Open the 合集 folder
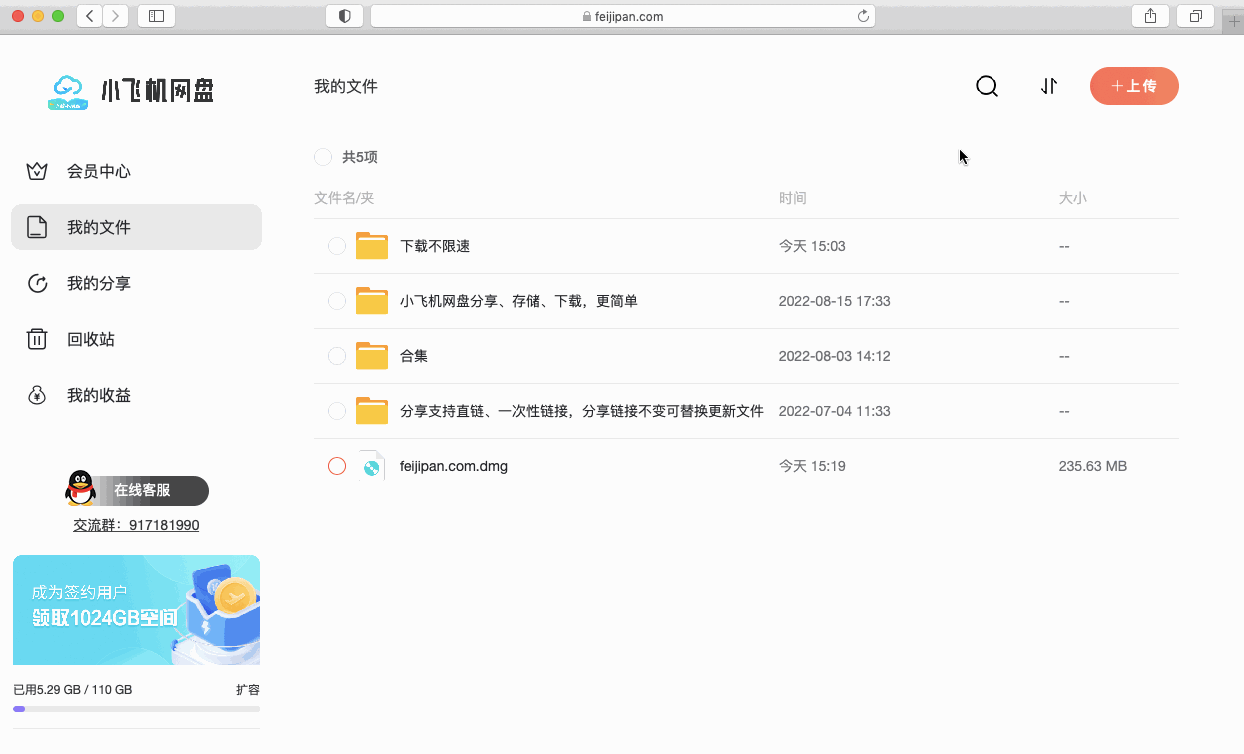Screen dimensions: 1244x754 (412, 355)
